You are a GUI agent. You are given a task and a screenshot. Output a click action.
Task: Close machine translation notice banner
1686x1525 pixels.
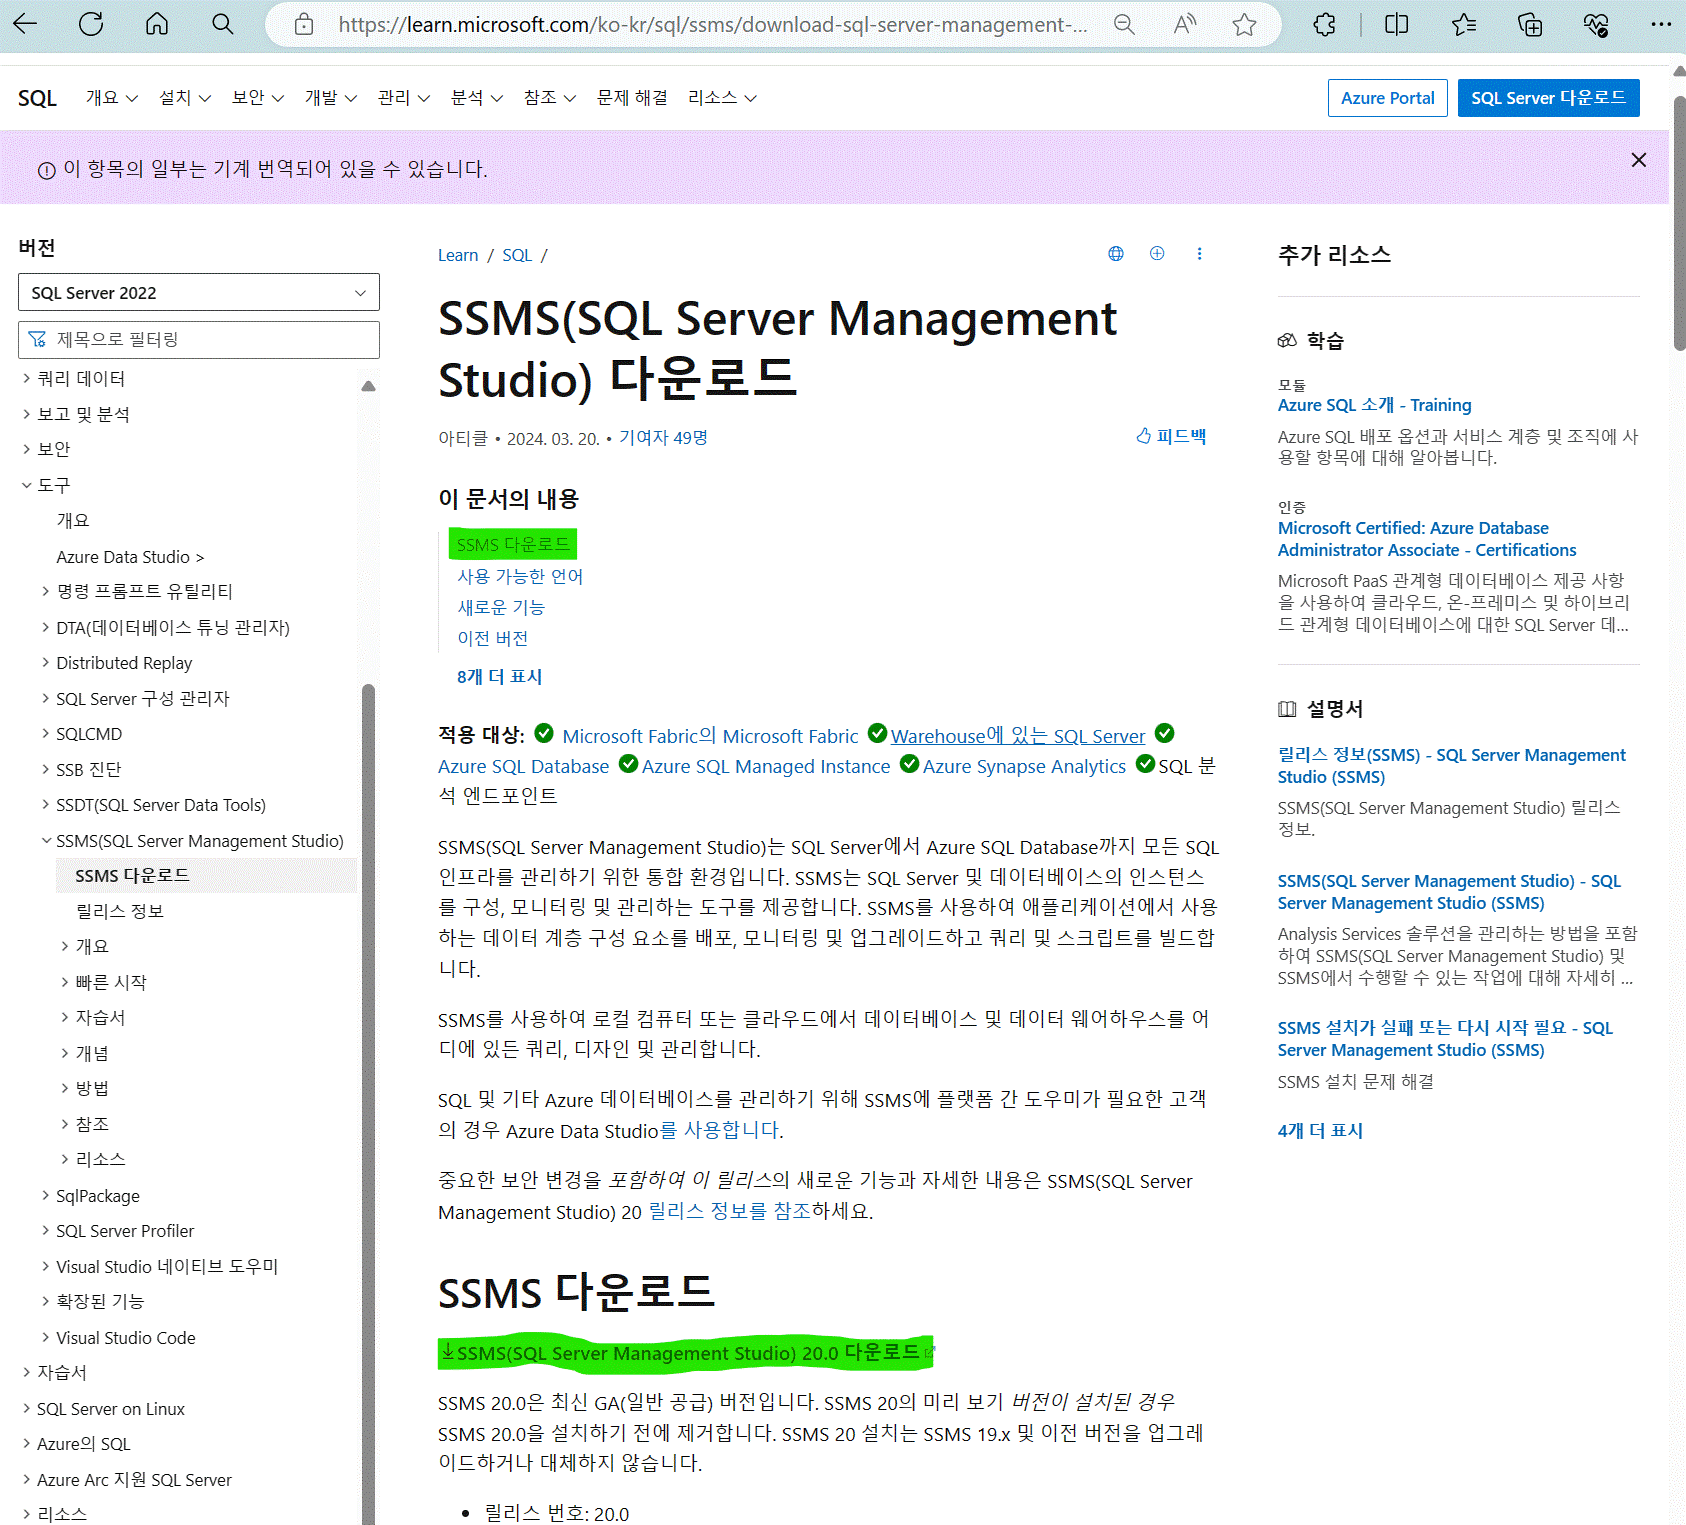coord(1639,160)
